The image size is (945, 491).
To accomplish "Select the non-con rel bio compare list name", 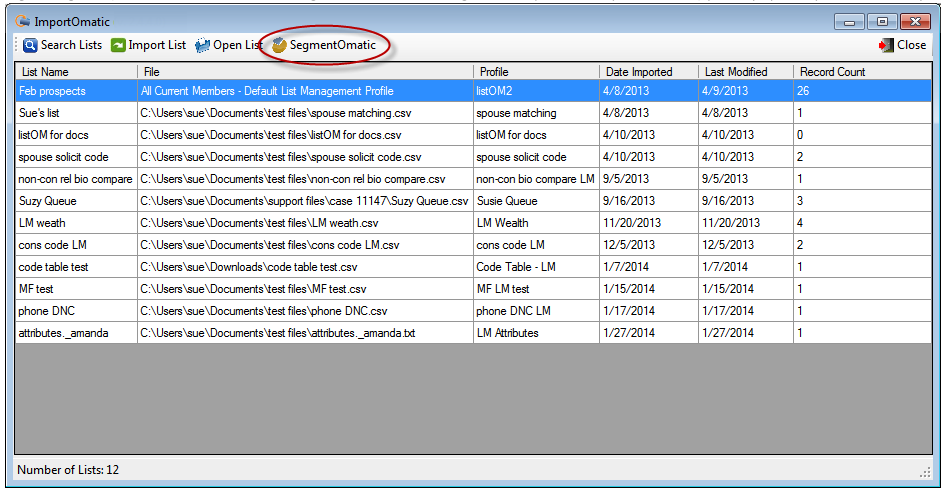I will [x=75, y=179].
